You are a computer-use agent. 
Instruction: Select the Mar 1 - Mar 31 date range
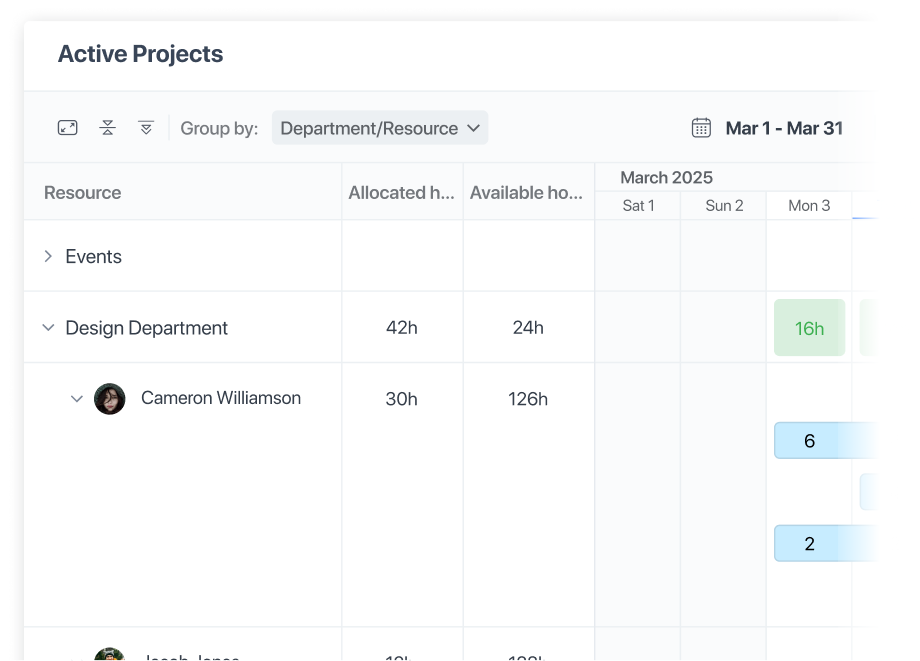(x=784, y=128)
